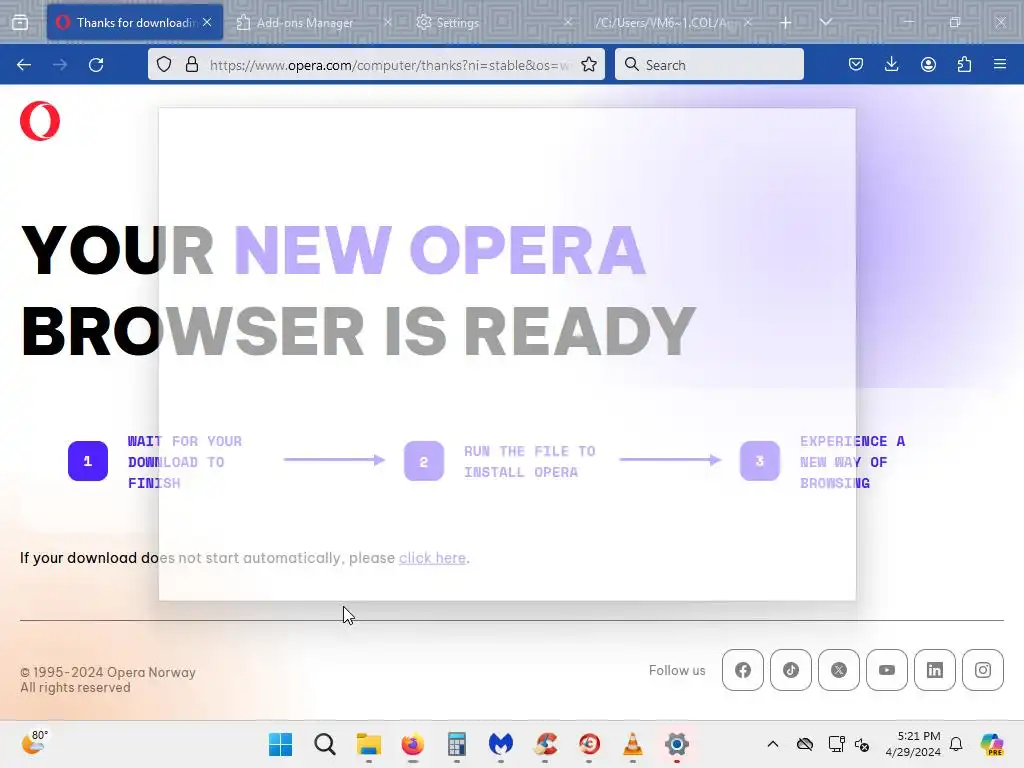Image resolution: width=1024 pixels, height=768 pixels.
Task: Open Calculator from the taskbar
Action: [x=456, y=744]
